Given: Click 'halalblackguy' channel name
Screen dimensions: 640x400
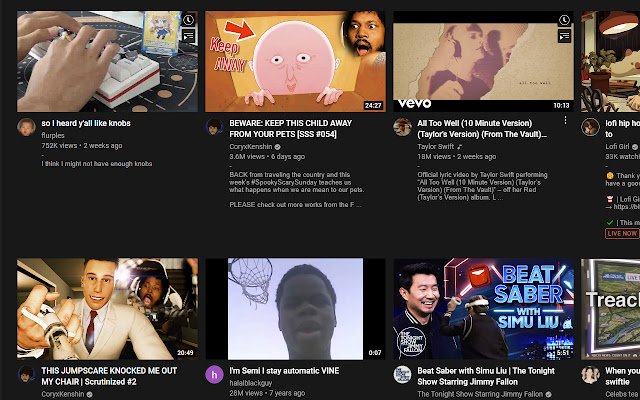Looking at the screenshot, I should point(251,383).
